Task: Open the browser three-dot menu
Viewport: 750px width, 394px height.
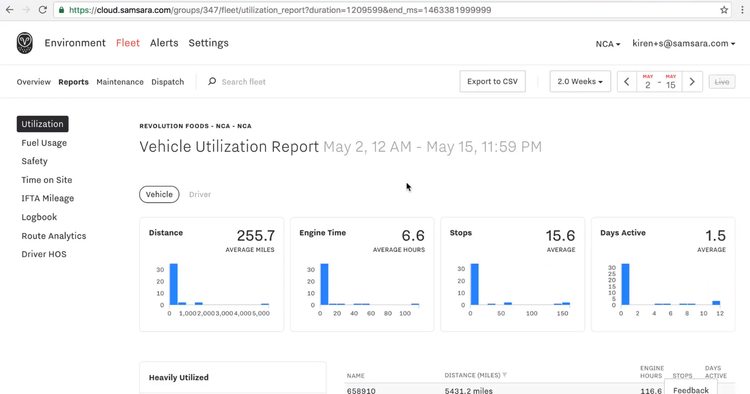Action: (742, 10)
